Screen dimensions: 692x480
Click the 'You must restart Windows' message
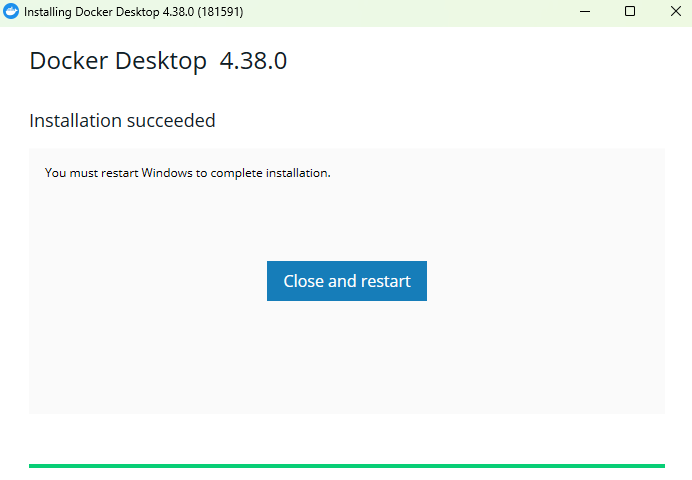[188, 173]
